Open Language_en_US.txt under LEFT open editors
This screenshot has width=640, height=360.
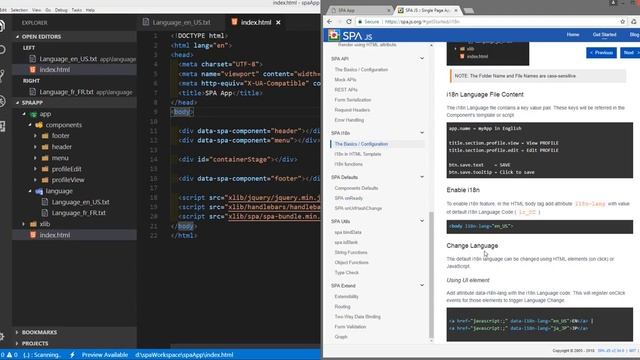[x=68, y=59]
